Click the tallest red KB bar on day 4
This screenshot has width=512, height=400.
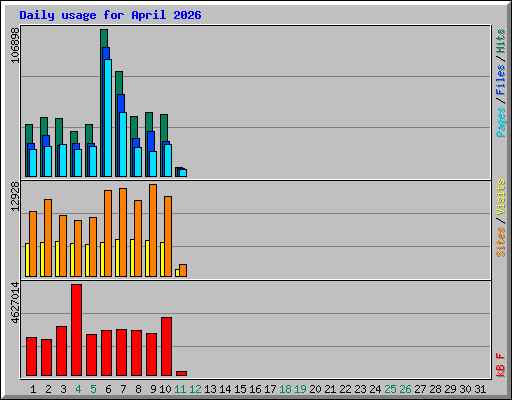pyautogui.click(x=76, y=330)
